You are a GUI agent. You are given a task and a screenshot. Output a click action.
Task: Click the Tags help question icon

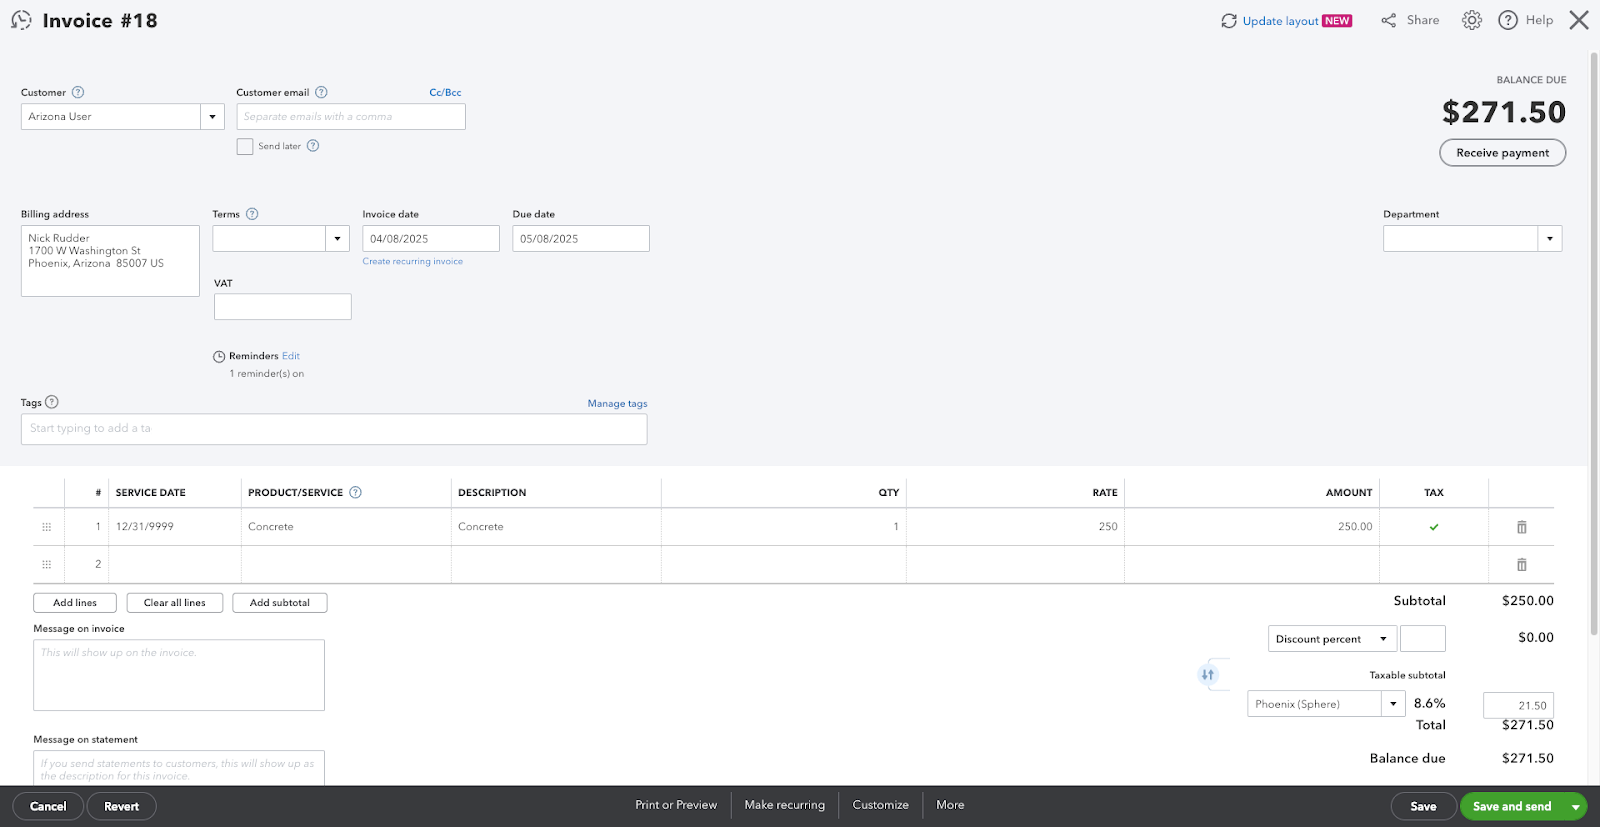tap(52, 402)
